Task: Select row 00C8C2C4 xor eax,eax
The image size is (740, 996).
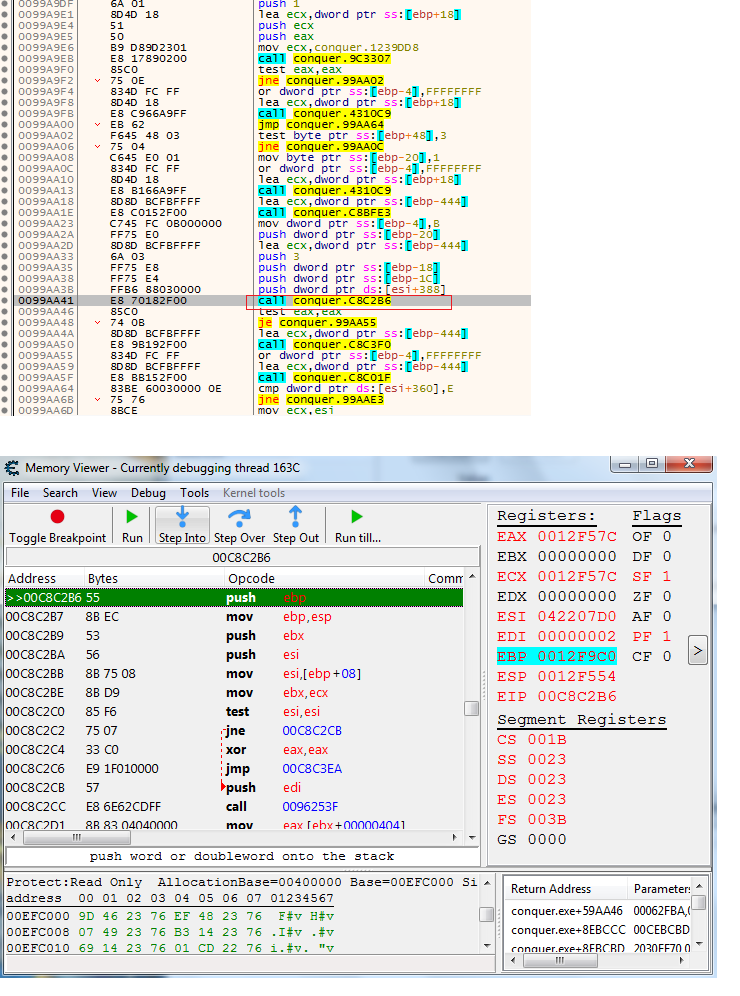Action: (x=234, y=750)
